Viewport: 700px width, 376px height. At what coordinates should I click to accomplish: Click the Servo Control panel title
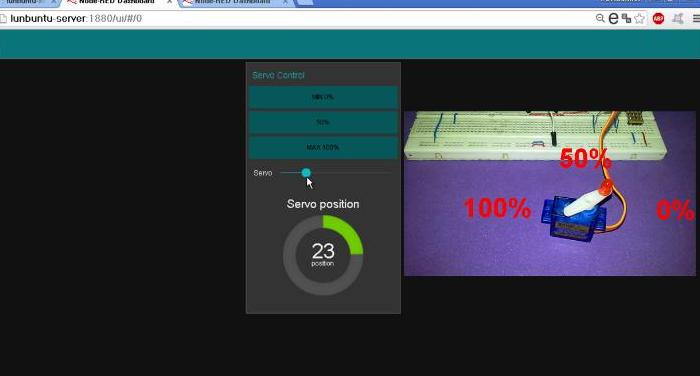[278, 75]
